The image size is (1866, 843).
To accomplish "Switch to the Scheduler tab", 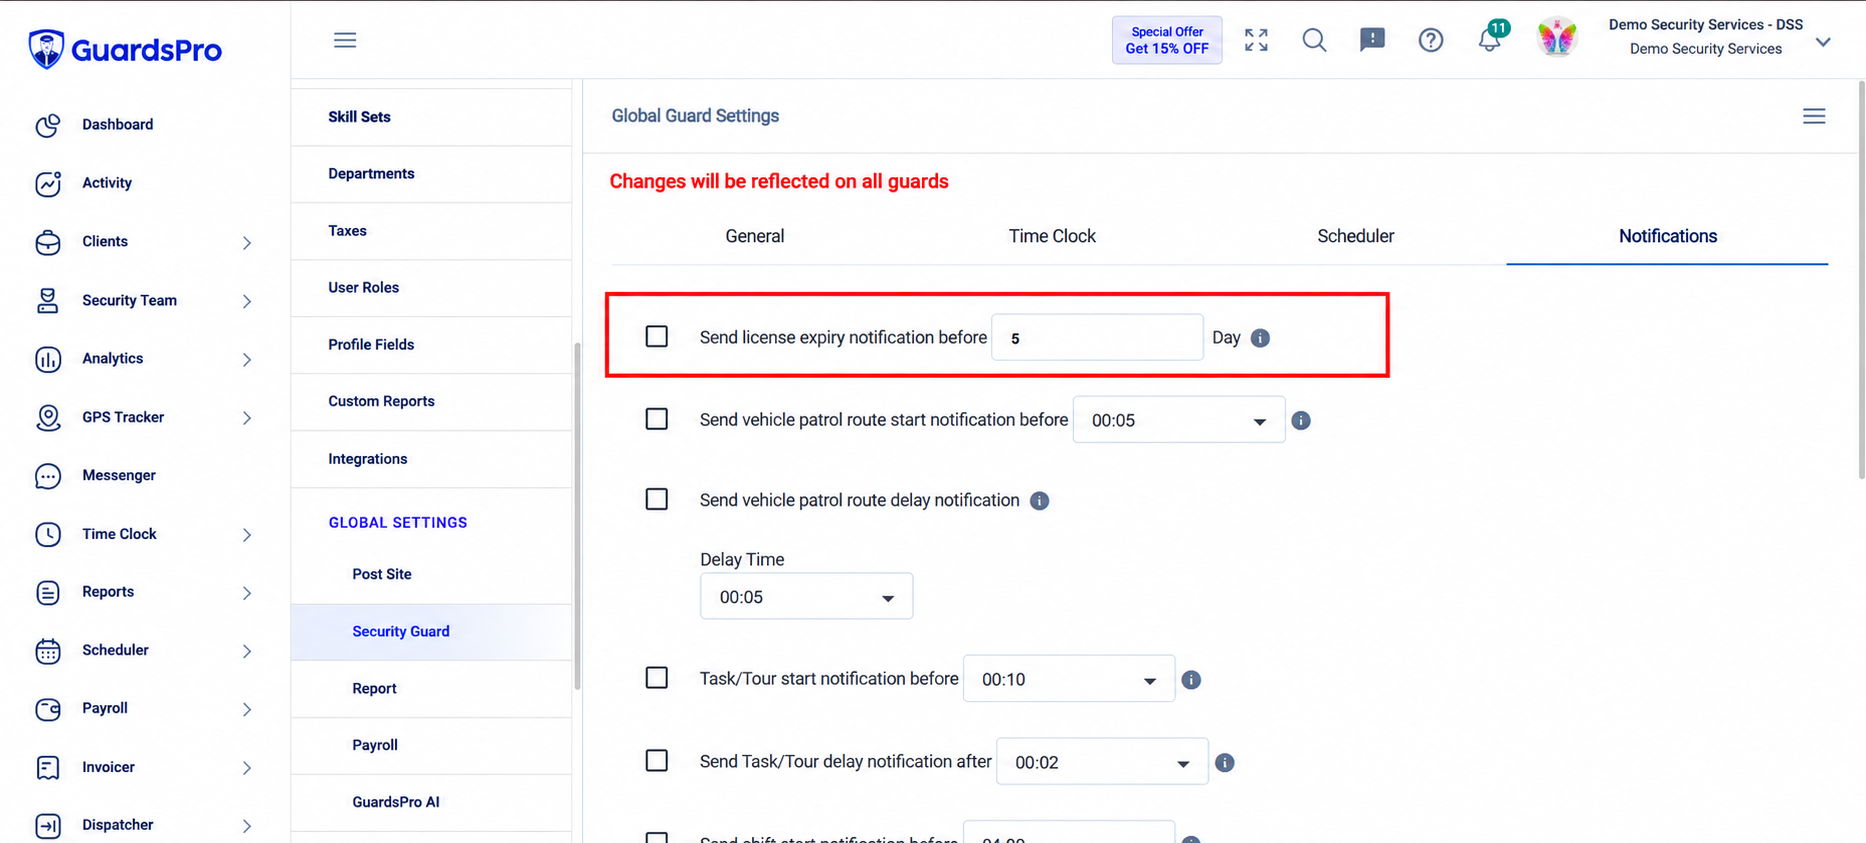I will click(x=1355, y=236).
